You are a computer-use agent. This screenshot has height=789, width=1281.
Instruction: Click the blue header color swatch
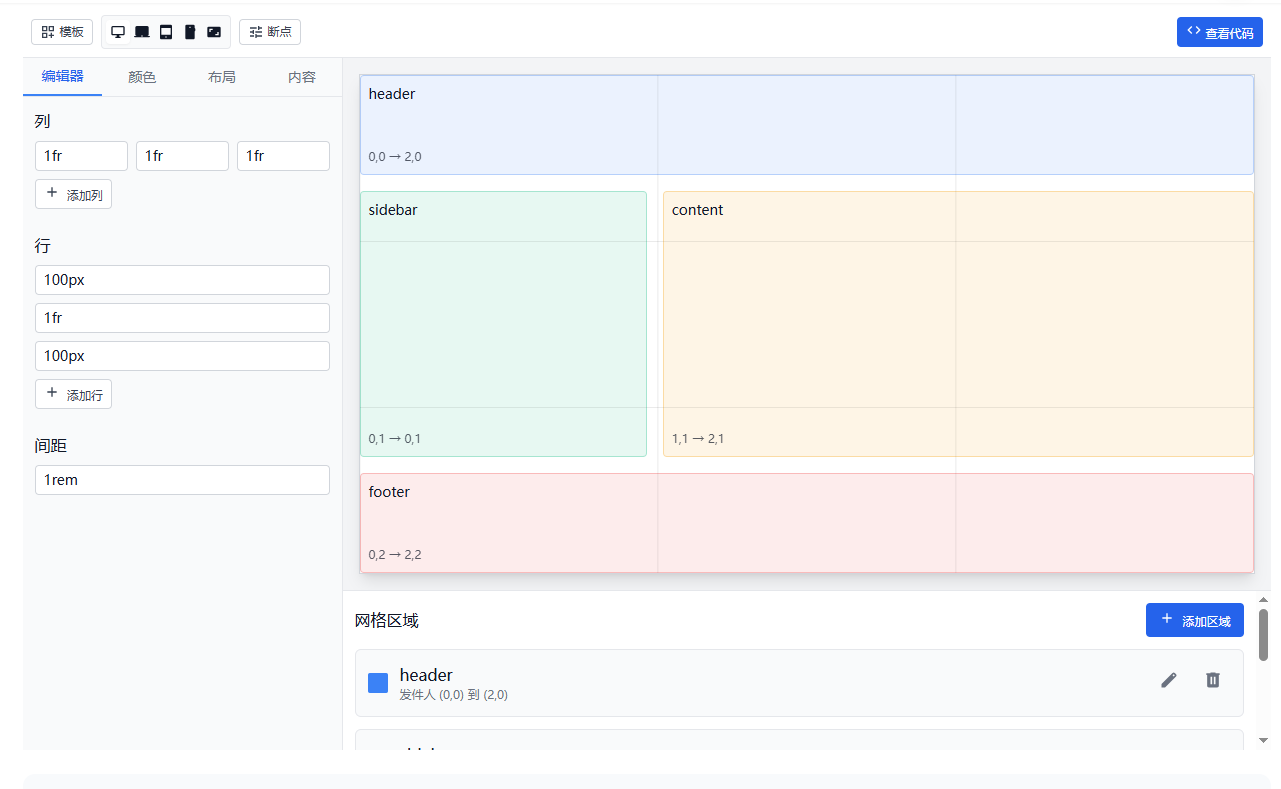click(378, 683)
